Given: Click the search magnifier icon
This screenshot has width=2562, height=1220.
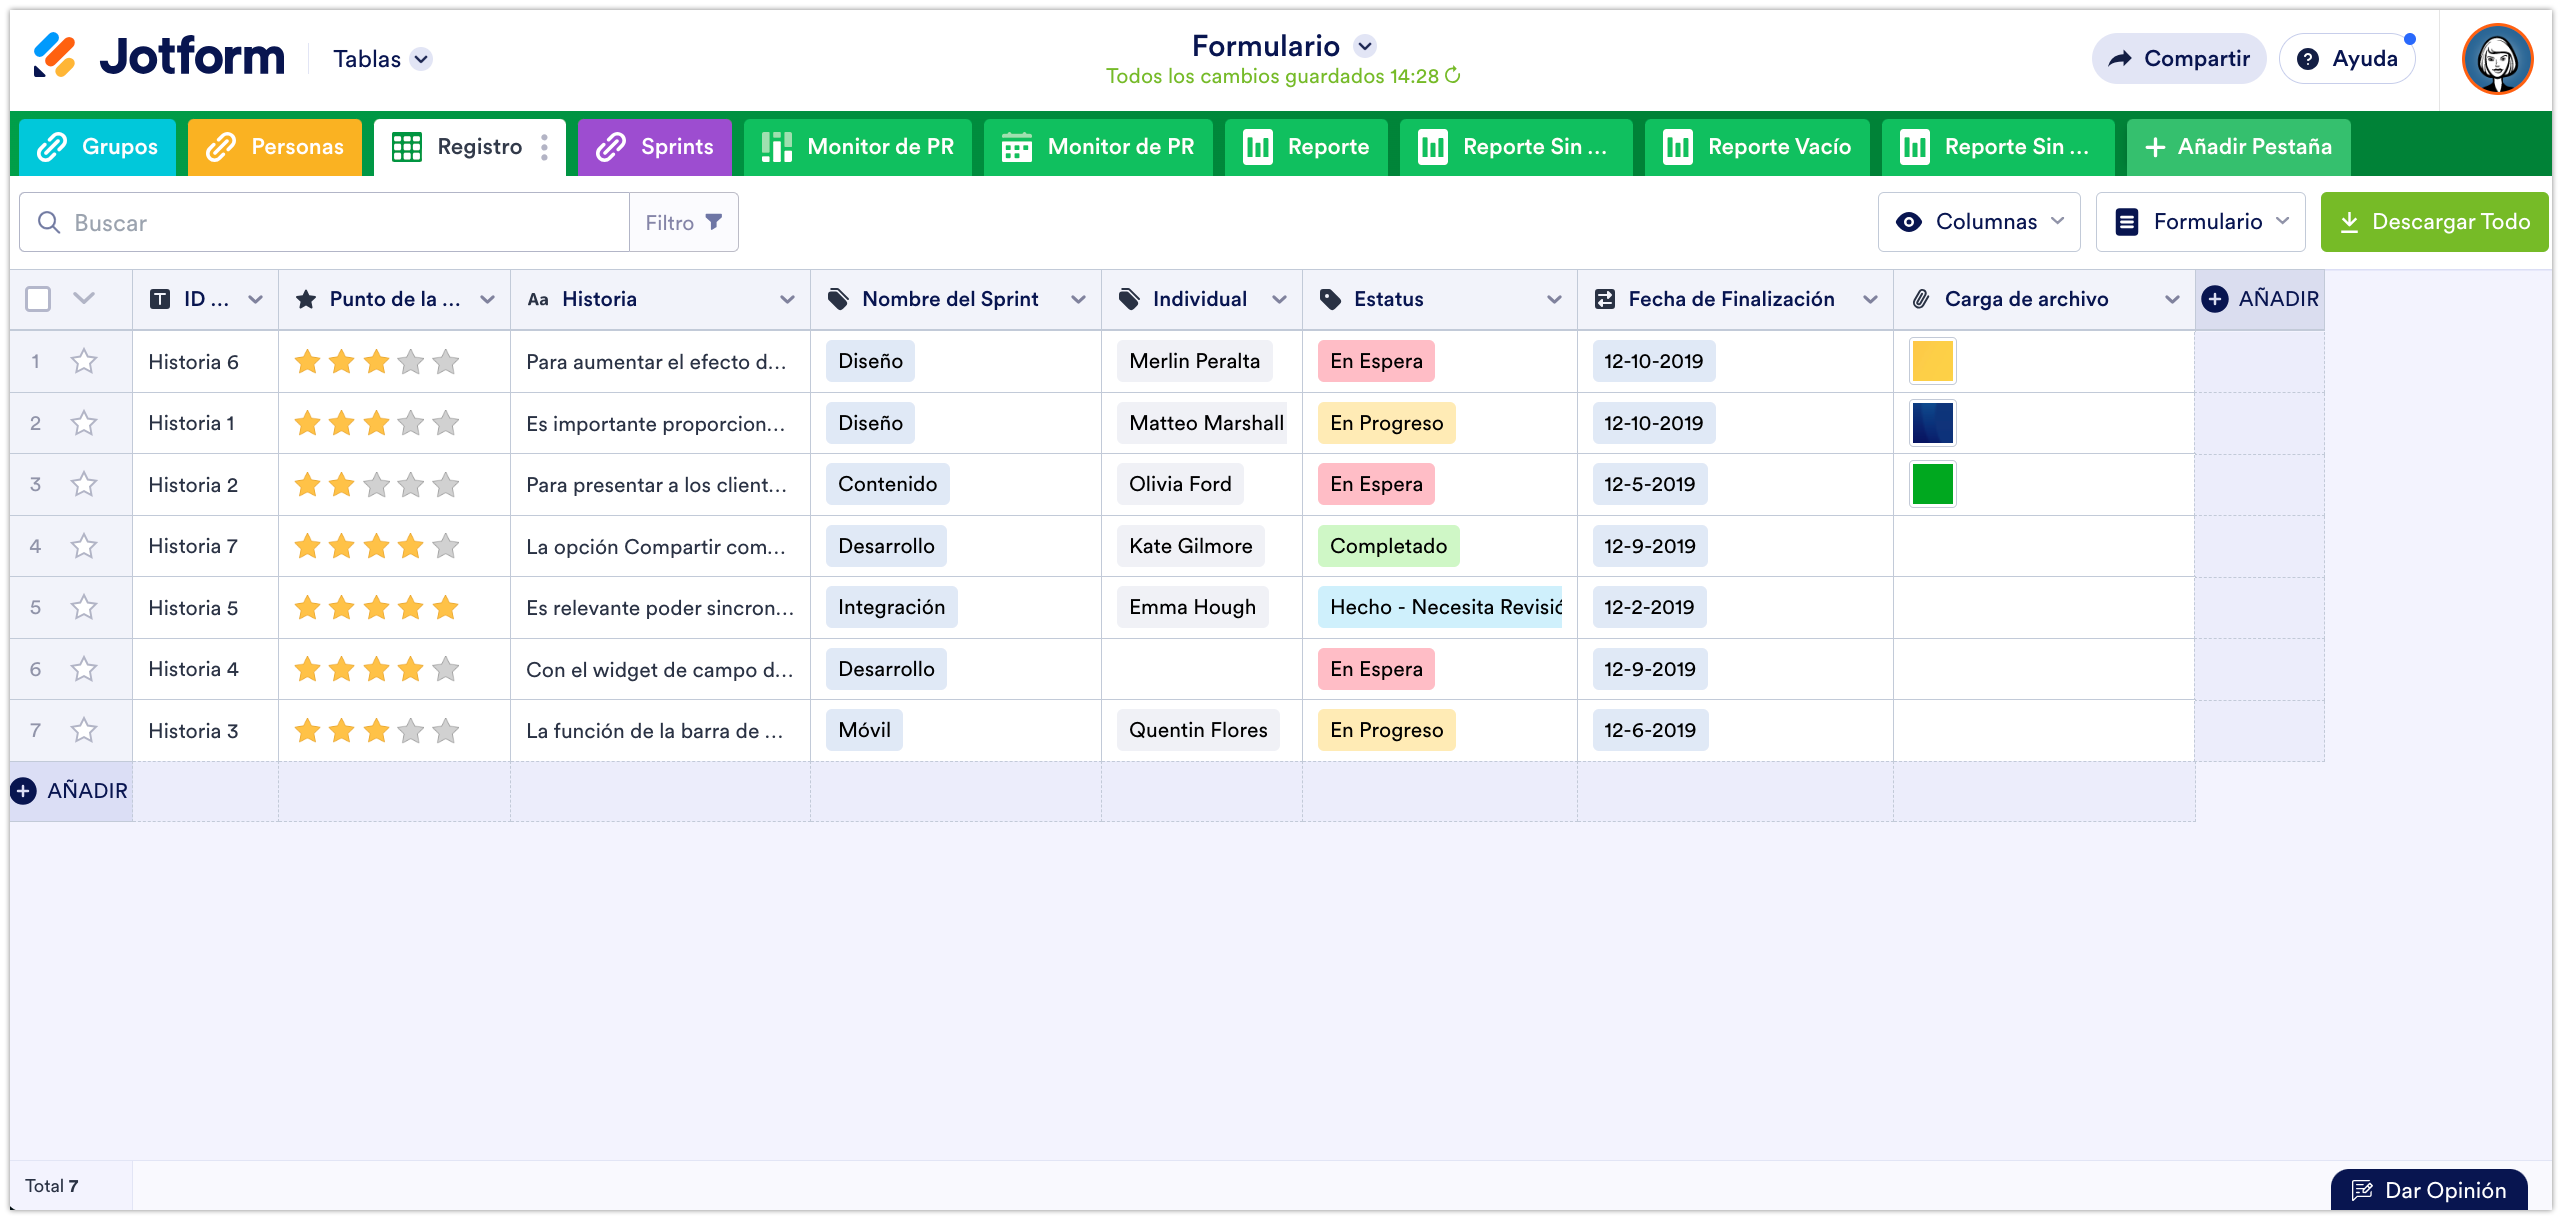Looking at the screenshot, I should coord(49,222).
